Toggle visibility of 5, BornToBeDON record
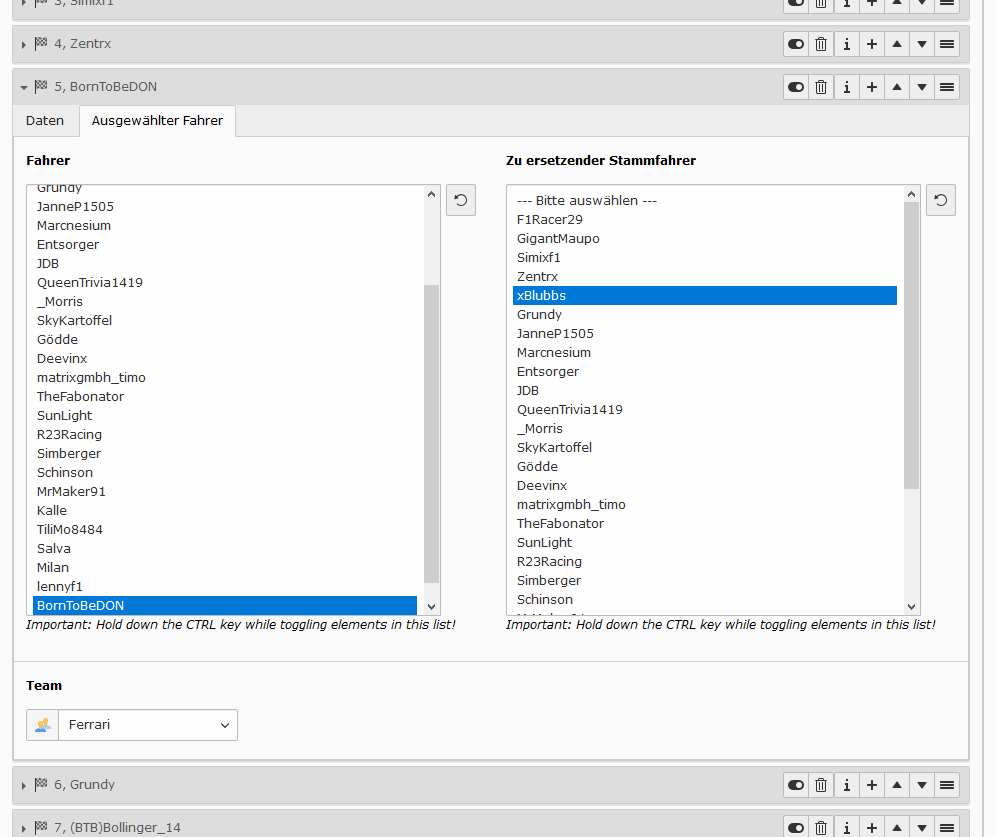Screen dimensions: 996x837 796,87
